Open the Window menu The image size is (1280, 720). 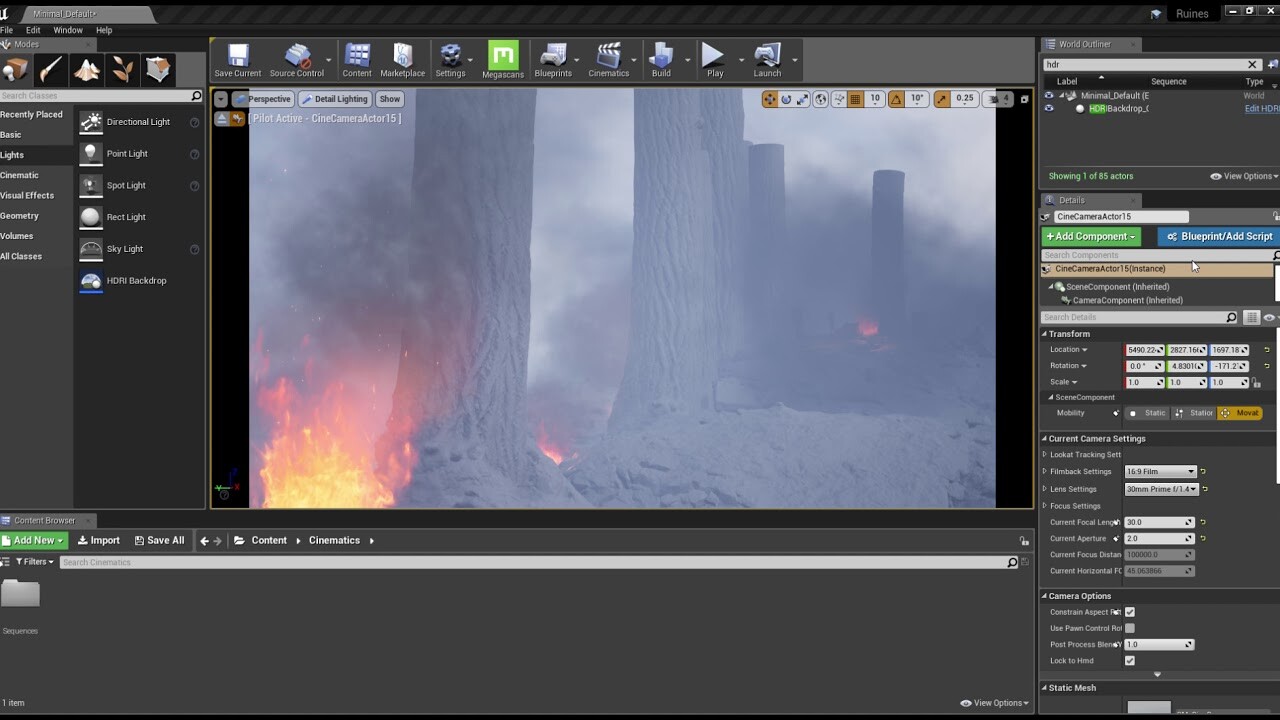[x=67, y=30]
